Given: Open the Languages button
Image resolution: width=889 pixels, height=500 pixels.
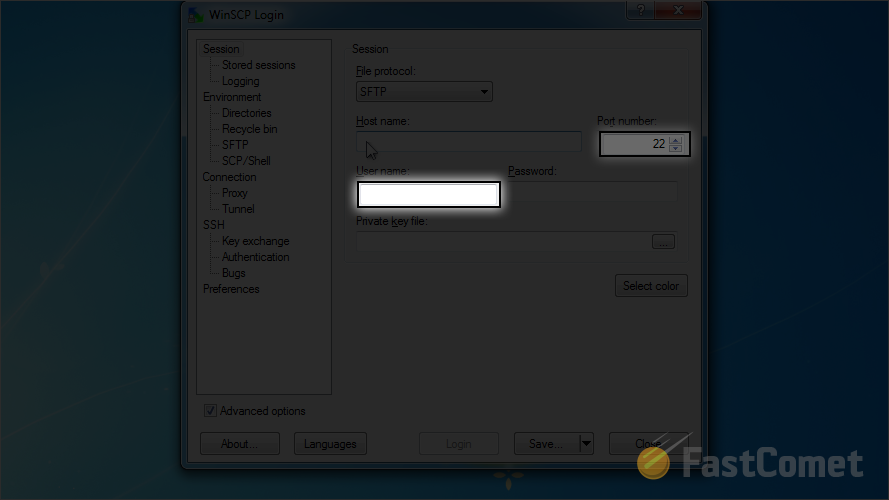Looking at the screenshot, I should 331,444.
